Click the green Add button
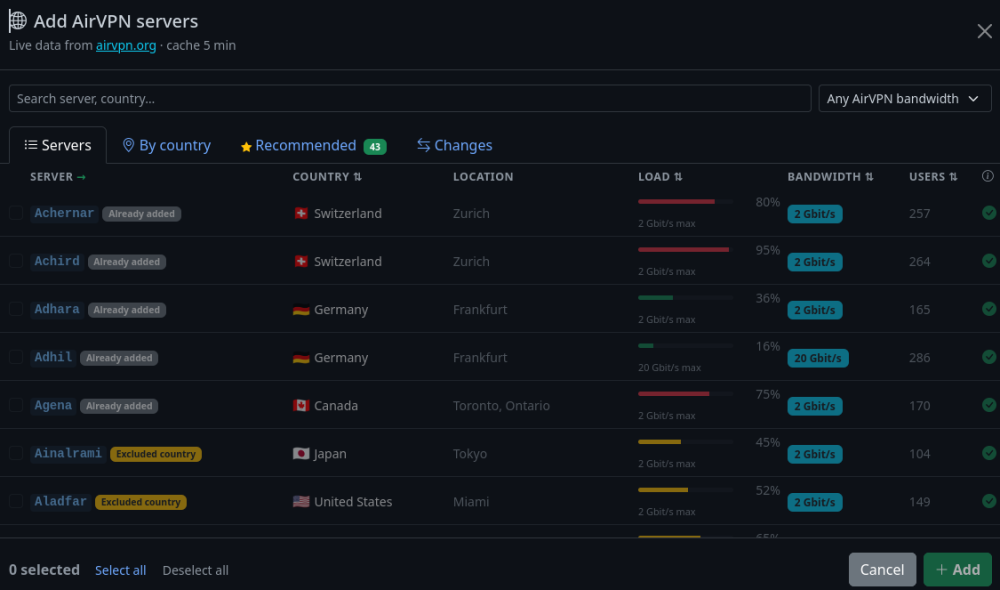1000x590 pixels. [957, 570]
